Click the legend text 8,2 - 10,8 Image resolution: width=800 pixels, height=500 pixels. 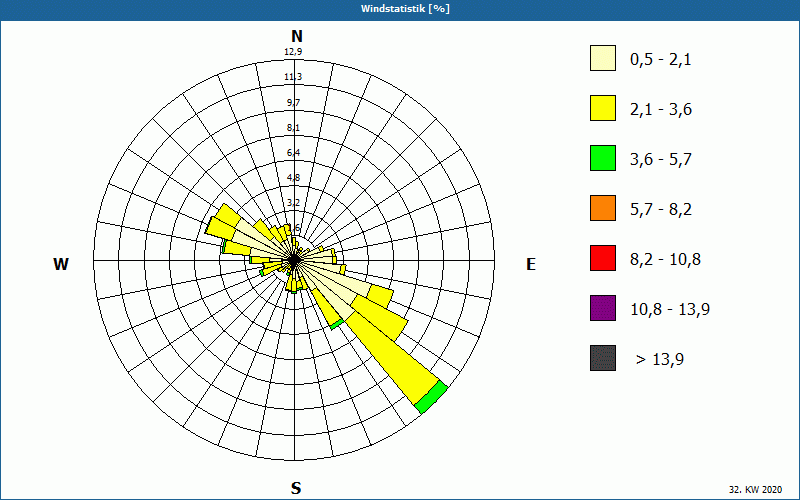[665, 260]
